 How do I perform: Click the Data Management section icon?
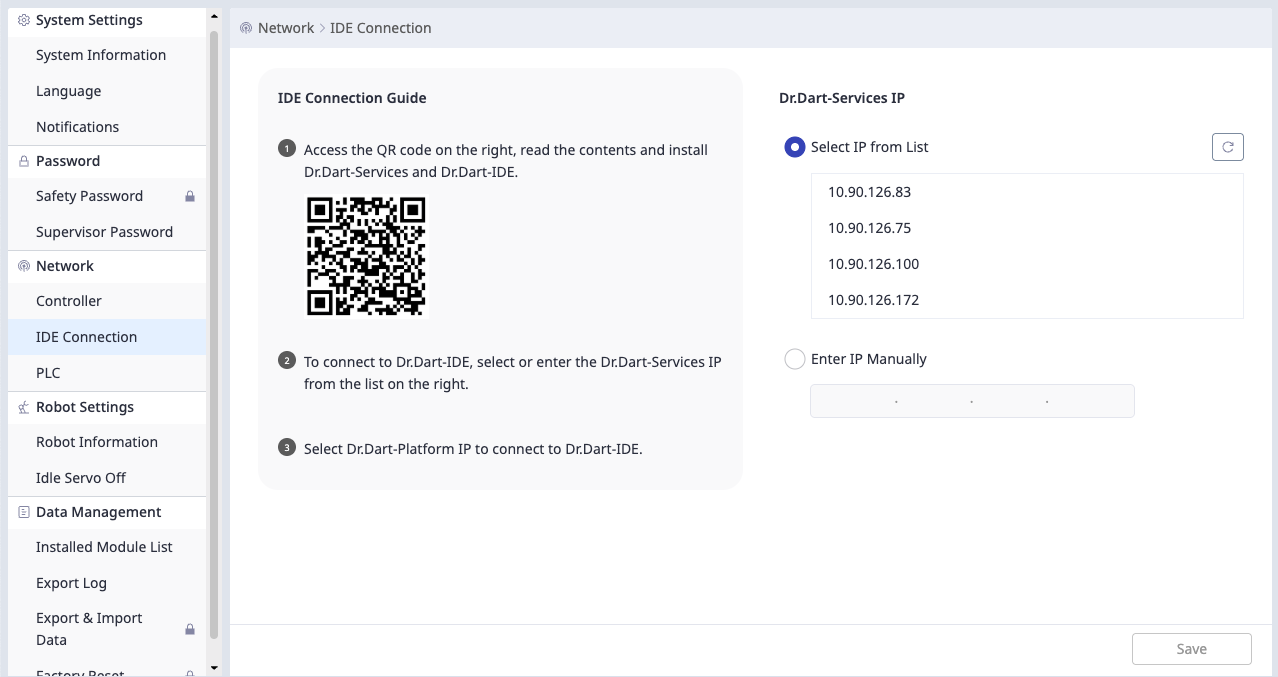tap(24, 512)
